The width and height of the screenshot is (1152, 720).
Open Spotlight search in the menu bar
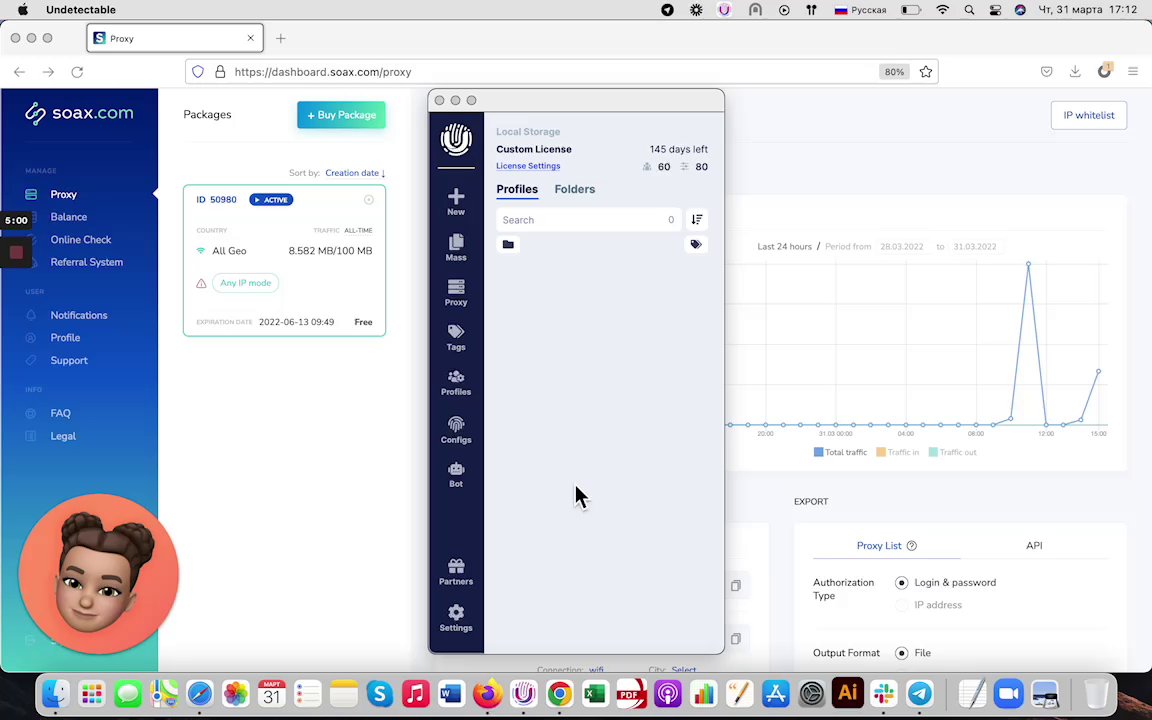click(969, 10)
